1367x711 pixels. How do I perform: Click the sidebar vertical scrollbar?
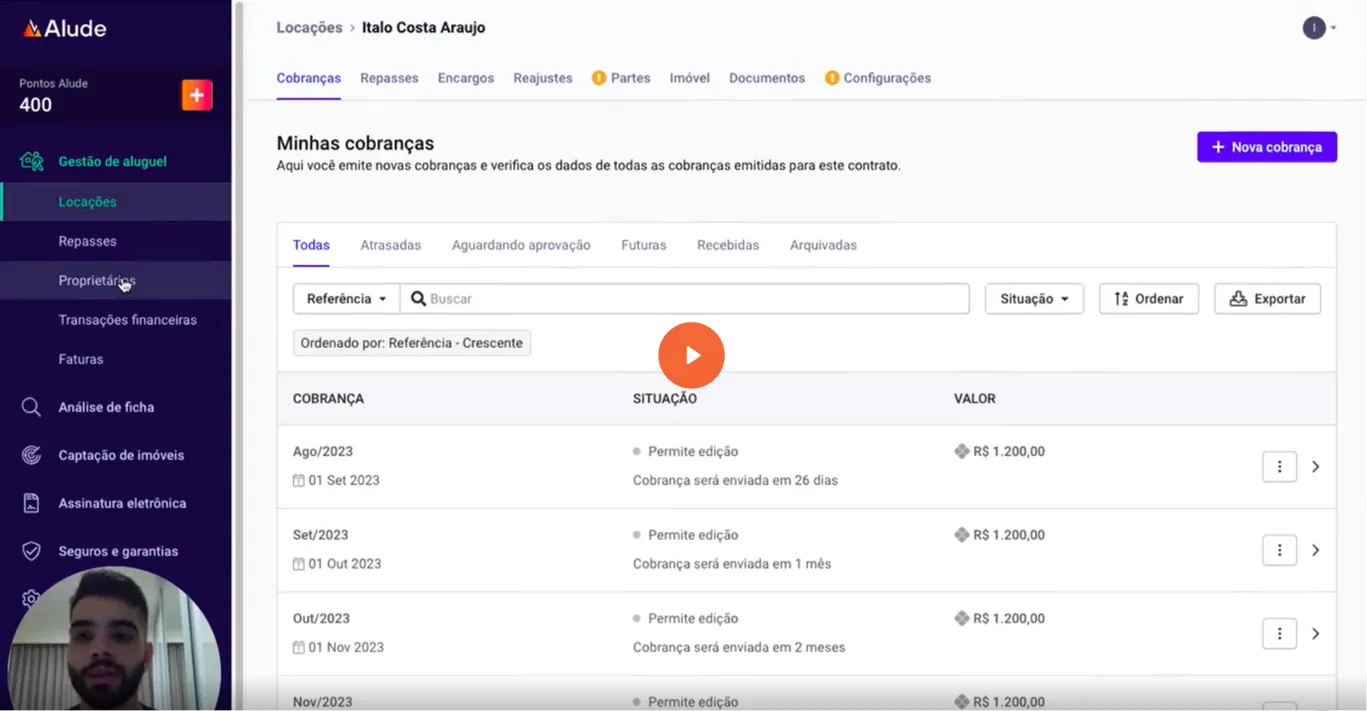[239, 355]
